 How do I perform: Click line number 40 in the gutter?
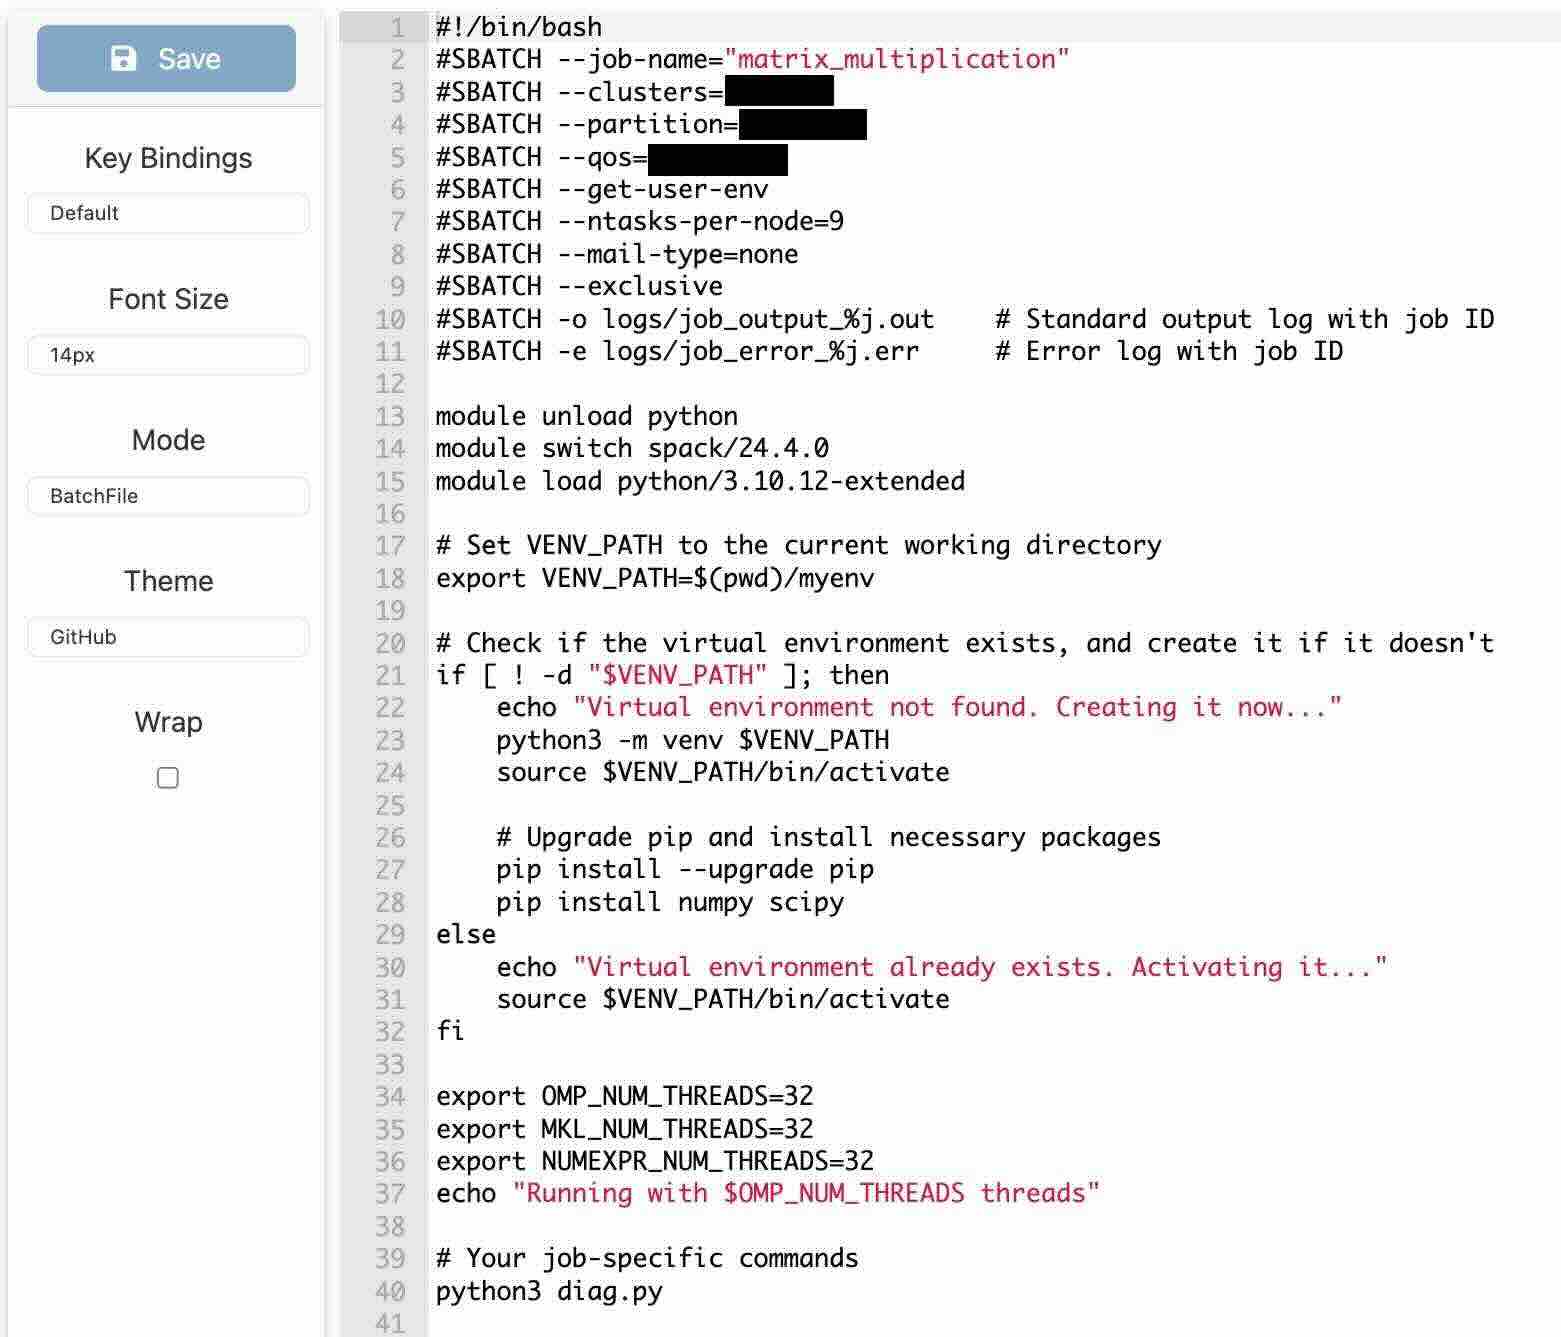(x=390, y=1291)
